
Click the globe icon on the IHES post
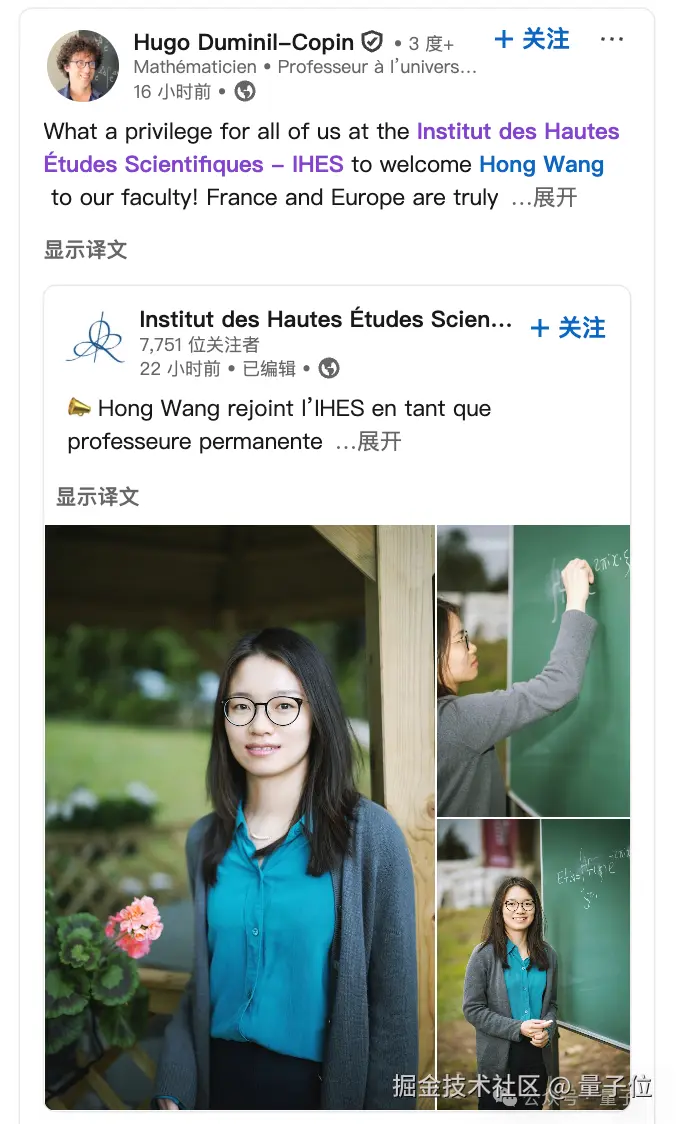tap(329, 368)
